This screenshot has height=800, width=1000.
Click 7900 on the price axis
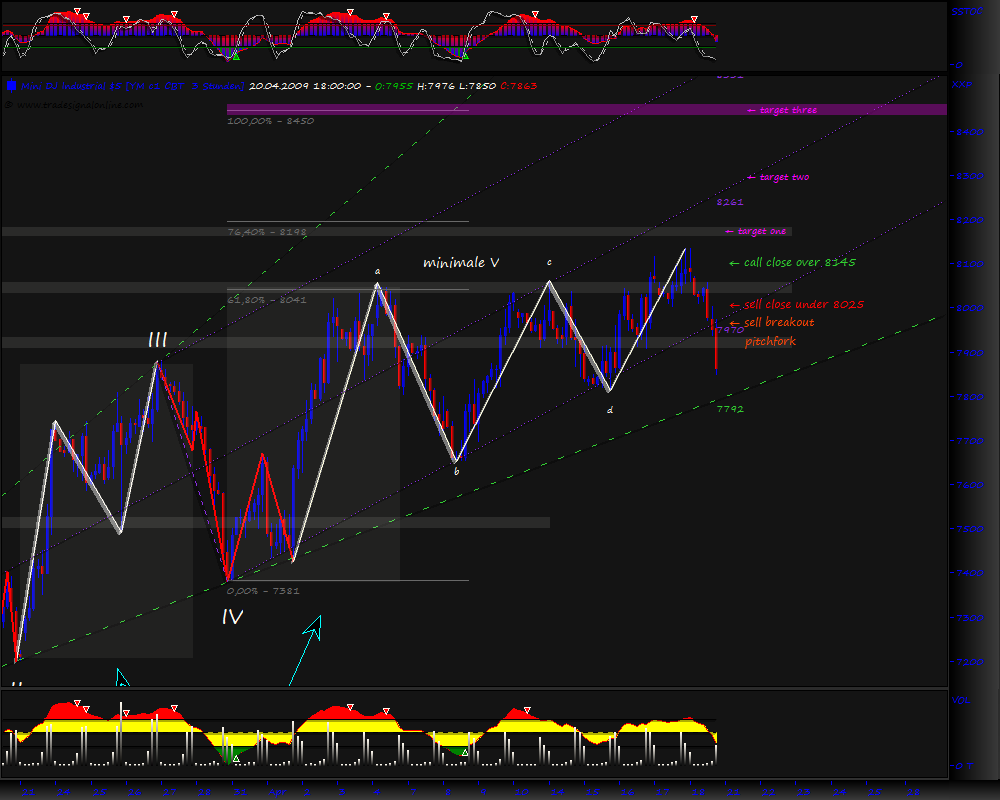pyautogui.click(x=969, y=352)
